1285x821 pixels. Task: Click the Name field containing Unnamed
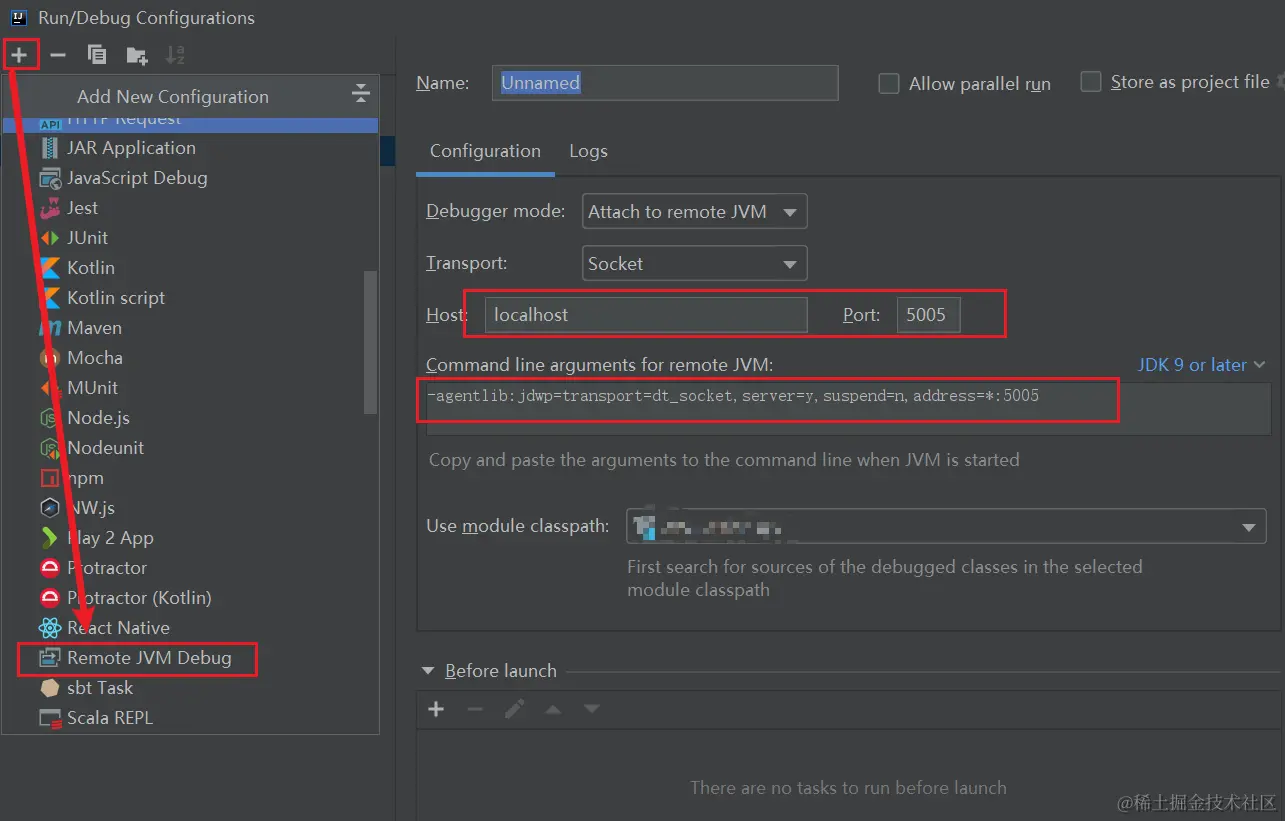[x=665, y=83]
